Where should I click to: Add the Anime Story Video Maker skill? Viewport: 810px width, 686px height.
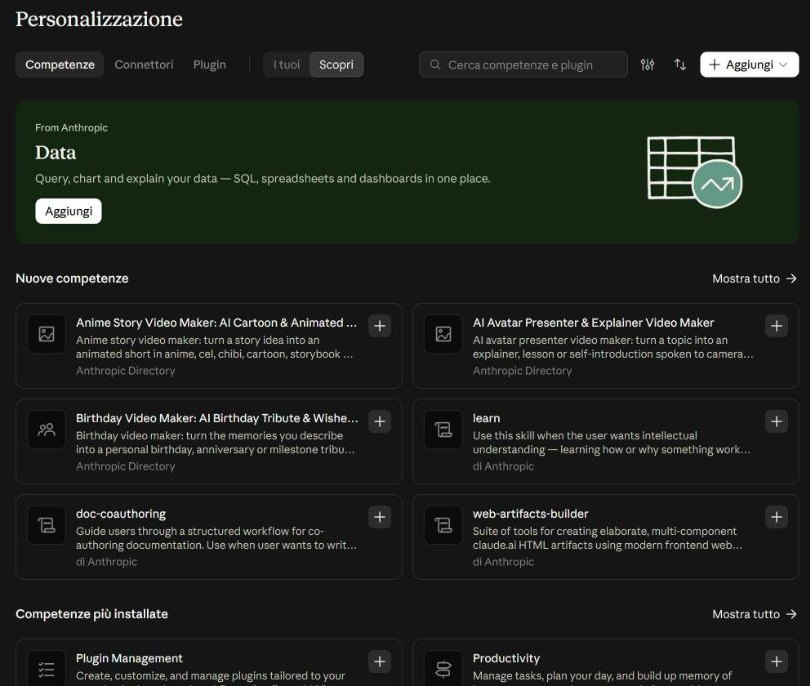(x=380, y=326)
